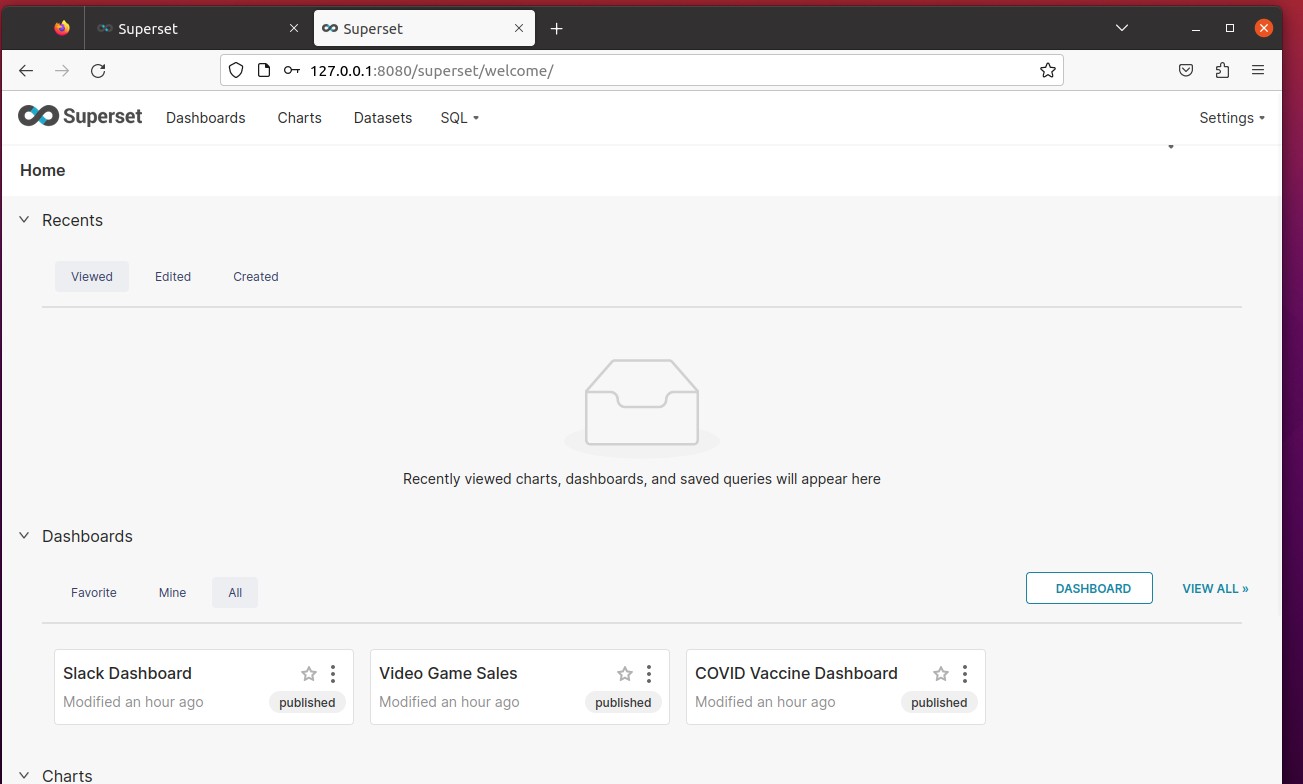1303x784 pixels.
Task: Open Video Game Sales three-dot menu
Action: click(649, 674)
